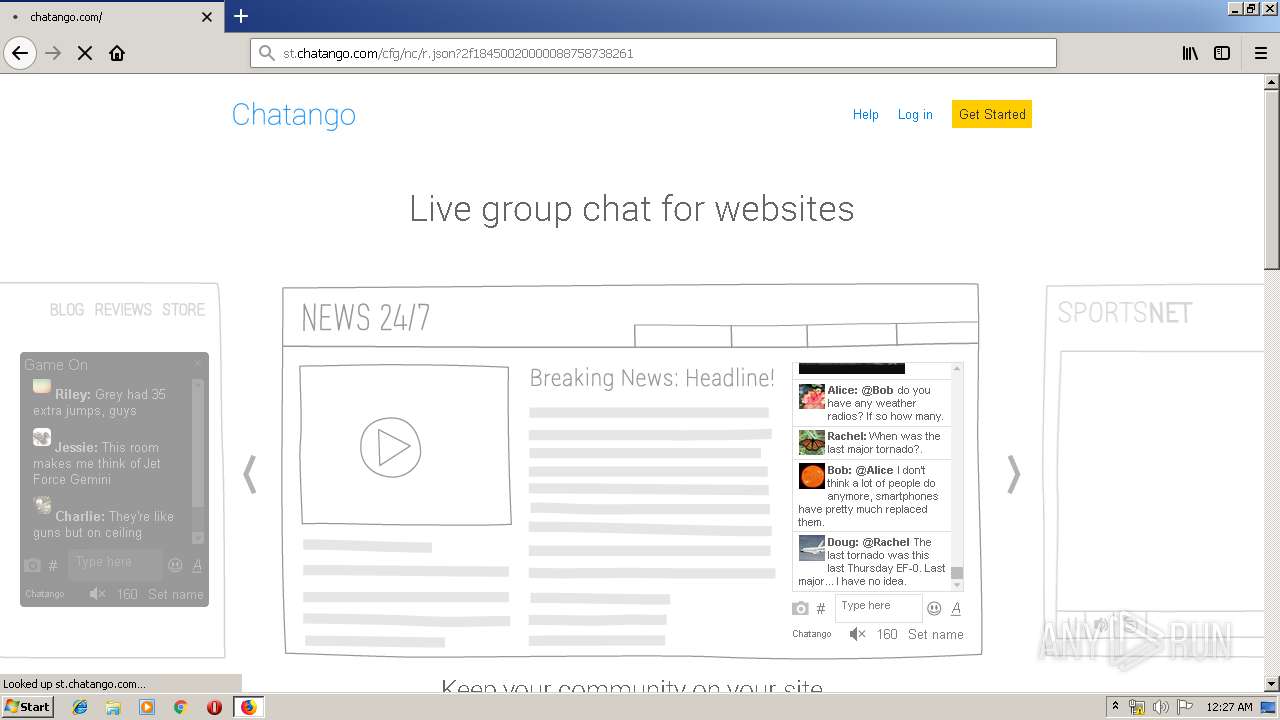Click the disabled forward arrow button
Screen dimensions: 1280x720
click(53, 53)
